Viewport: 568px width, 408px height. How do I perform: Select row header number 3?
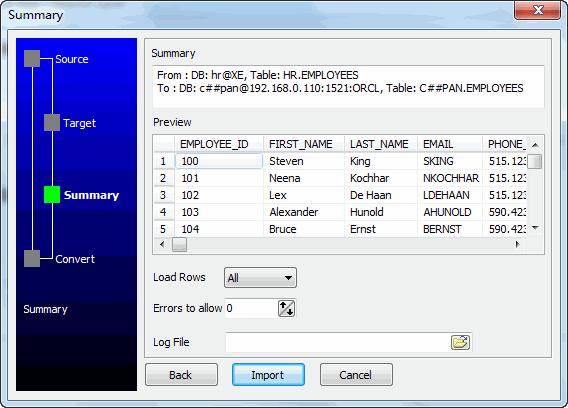tap(164, 195)
